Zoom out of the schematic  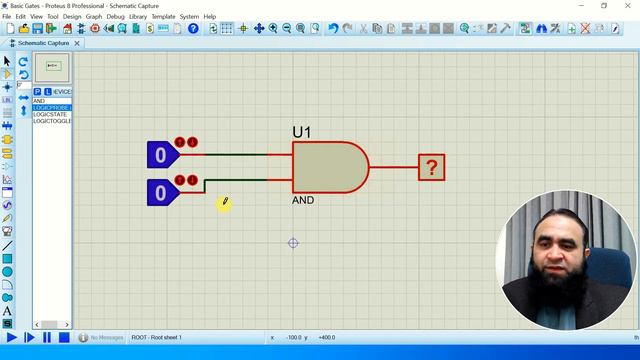[287, 29]
